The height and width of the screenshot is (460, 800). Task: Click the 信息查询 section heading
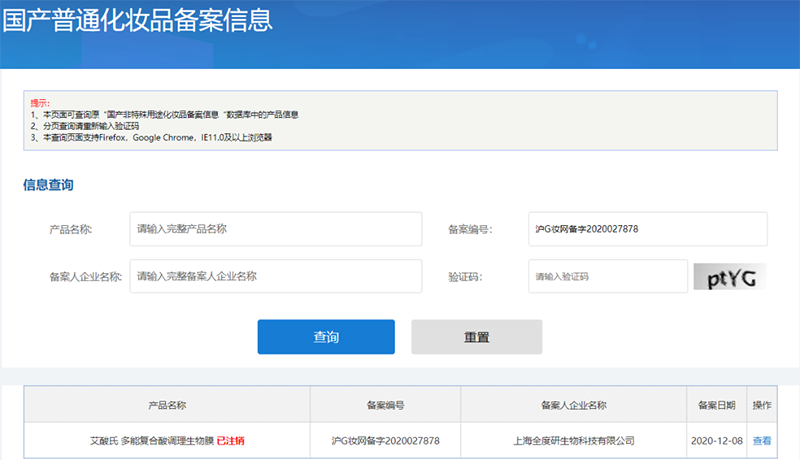pyautogui.click(x=48, y=185)
